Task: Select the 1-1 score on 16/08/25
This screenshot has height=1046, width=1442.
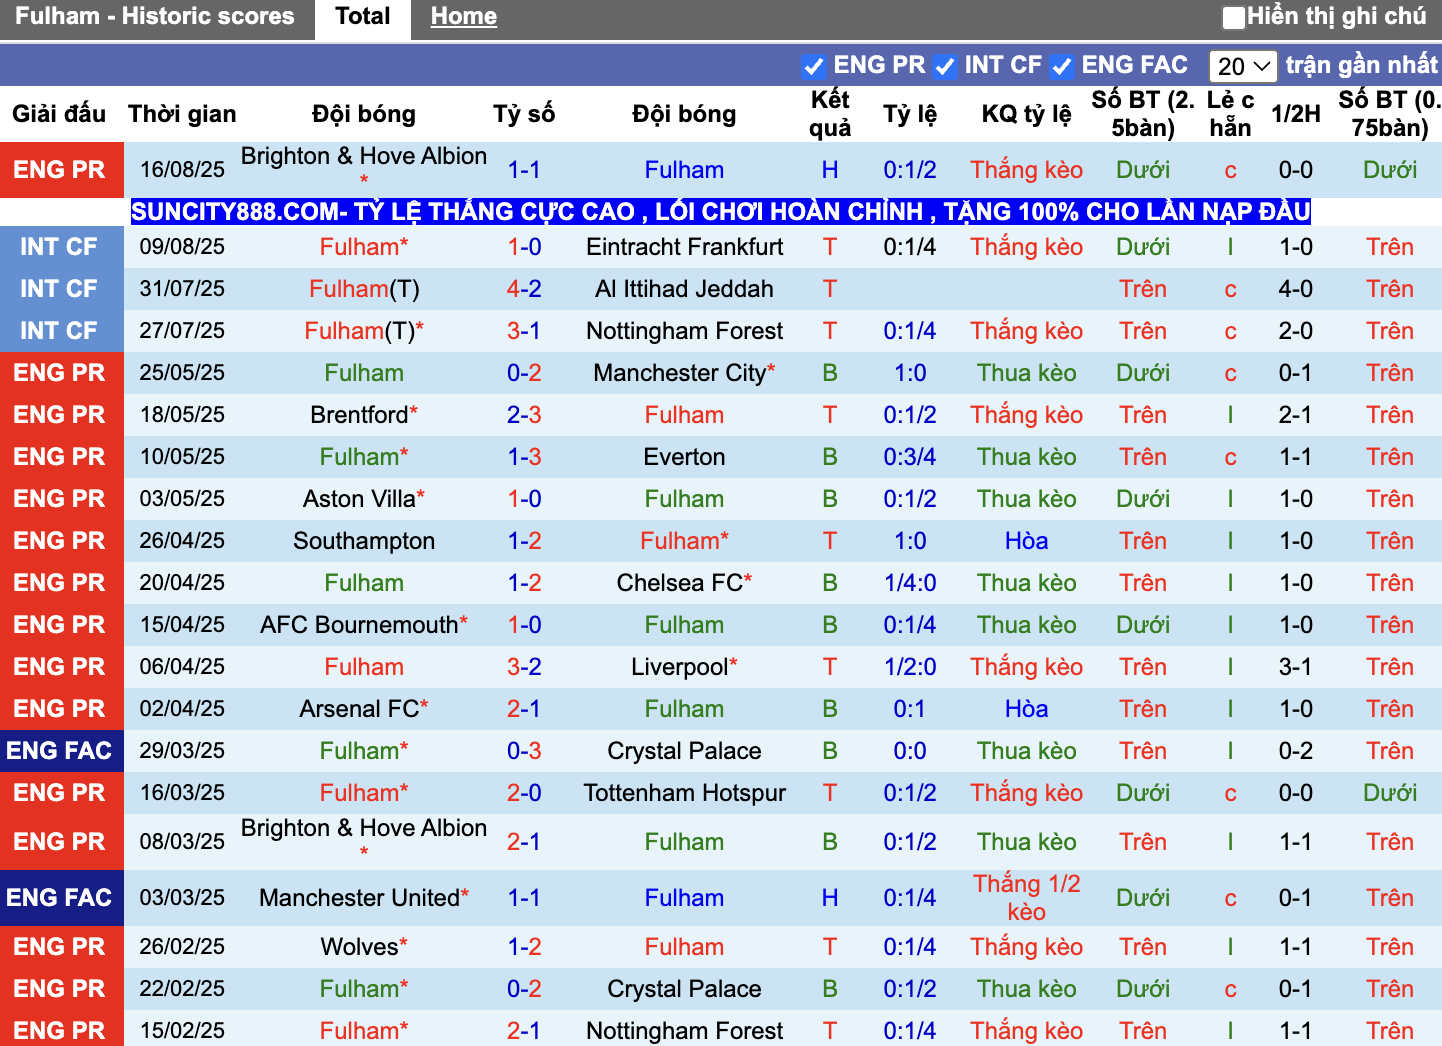Action: tap(524, 170)
